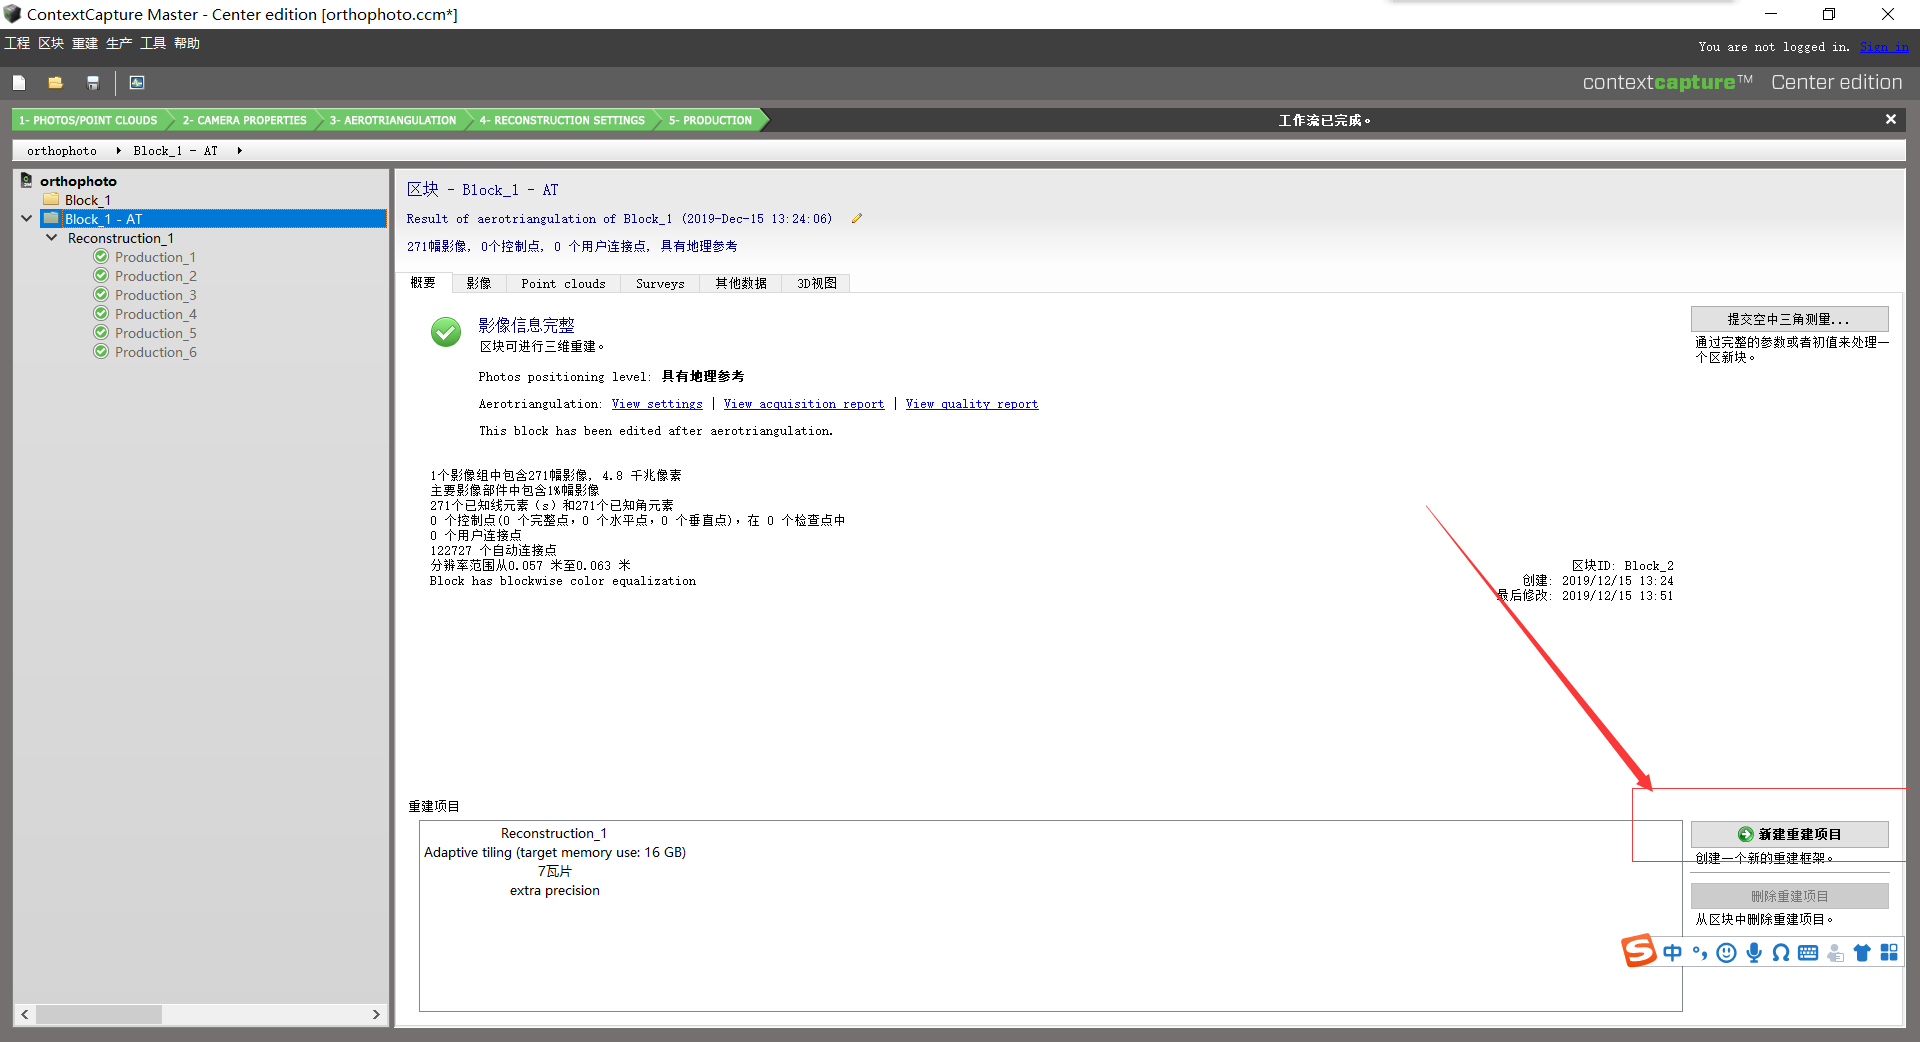Go to workflow step 5 Production
The image size is (1920, 1042).
pyautogui.click(x=710, y=120)
